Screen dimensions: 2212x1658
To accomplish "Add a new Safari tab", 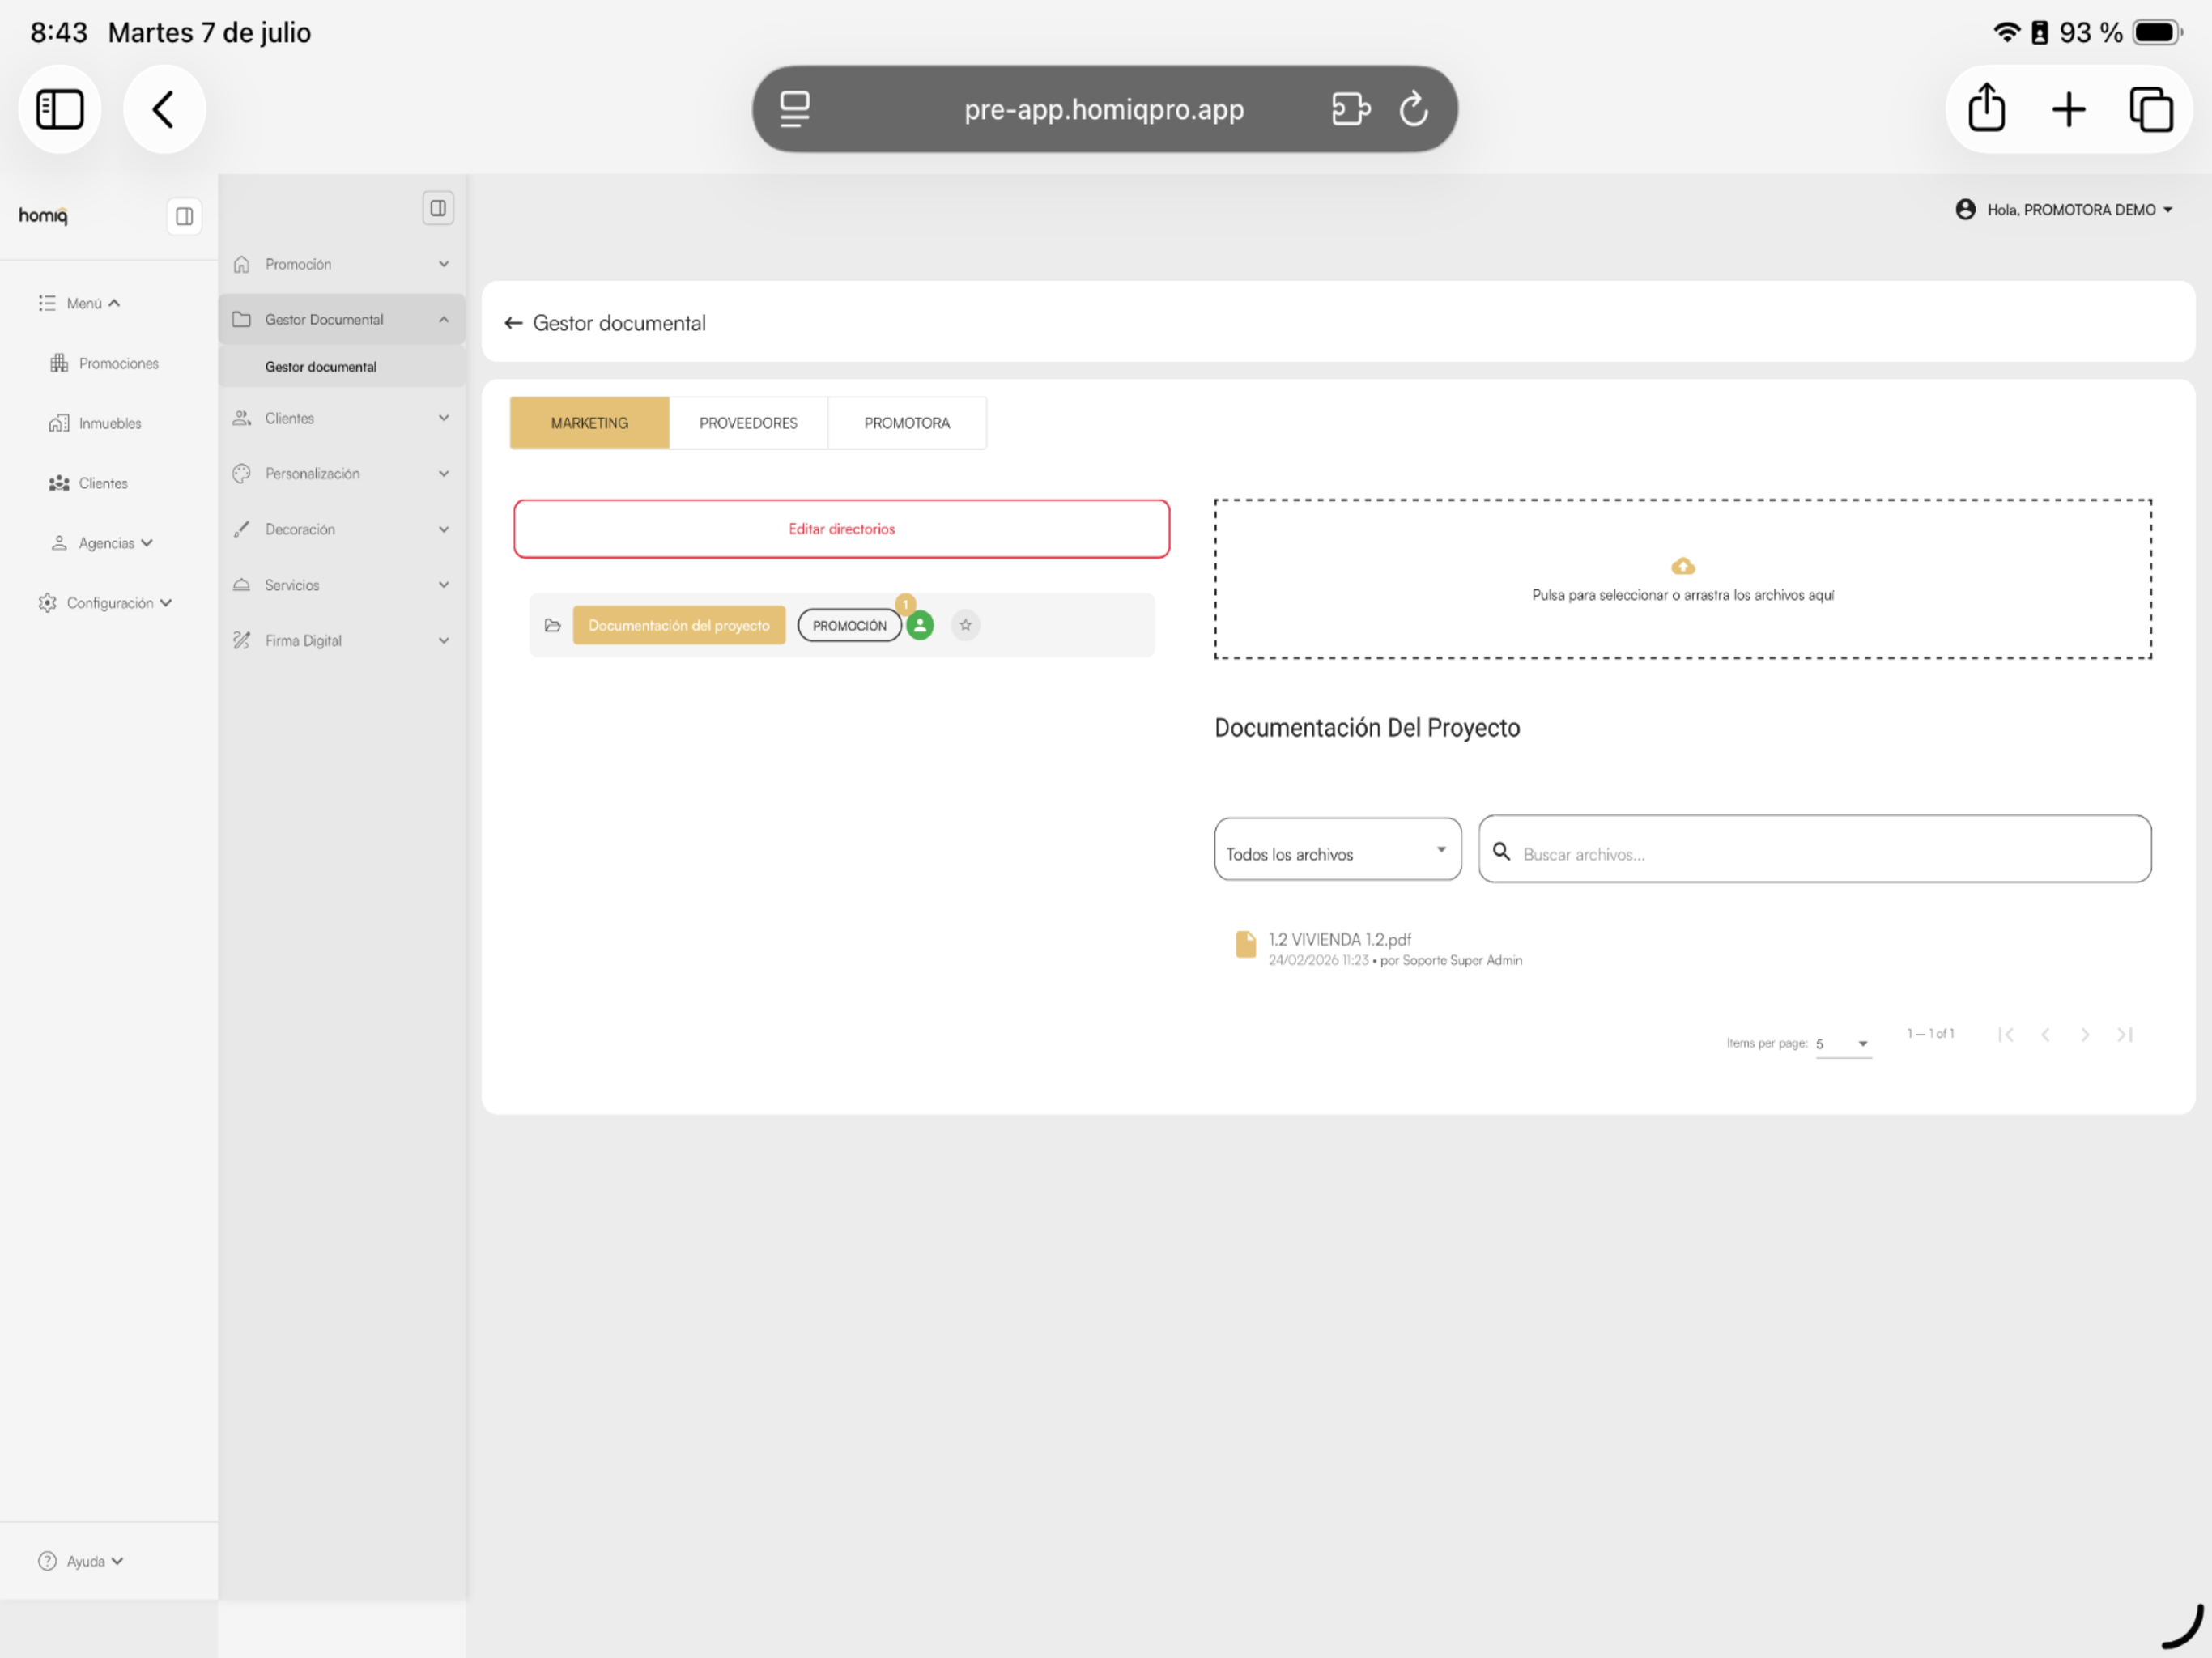I will [2068, 109].
